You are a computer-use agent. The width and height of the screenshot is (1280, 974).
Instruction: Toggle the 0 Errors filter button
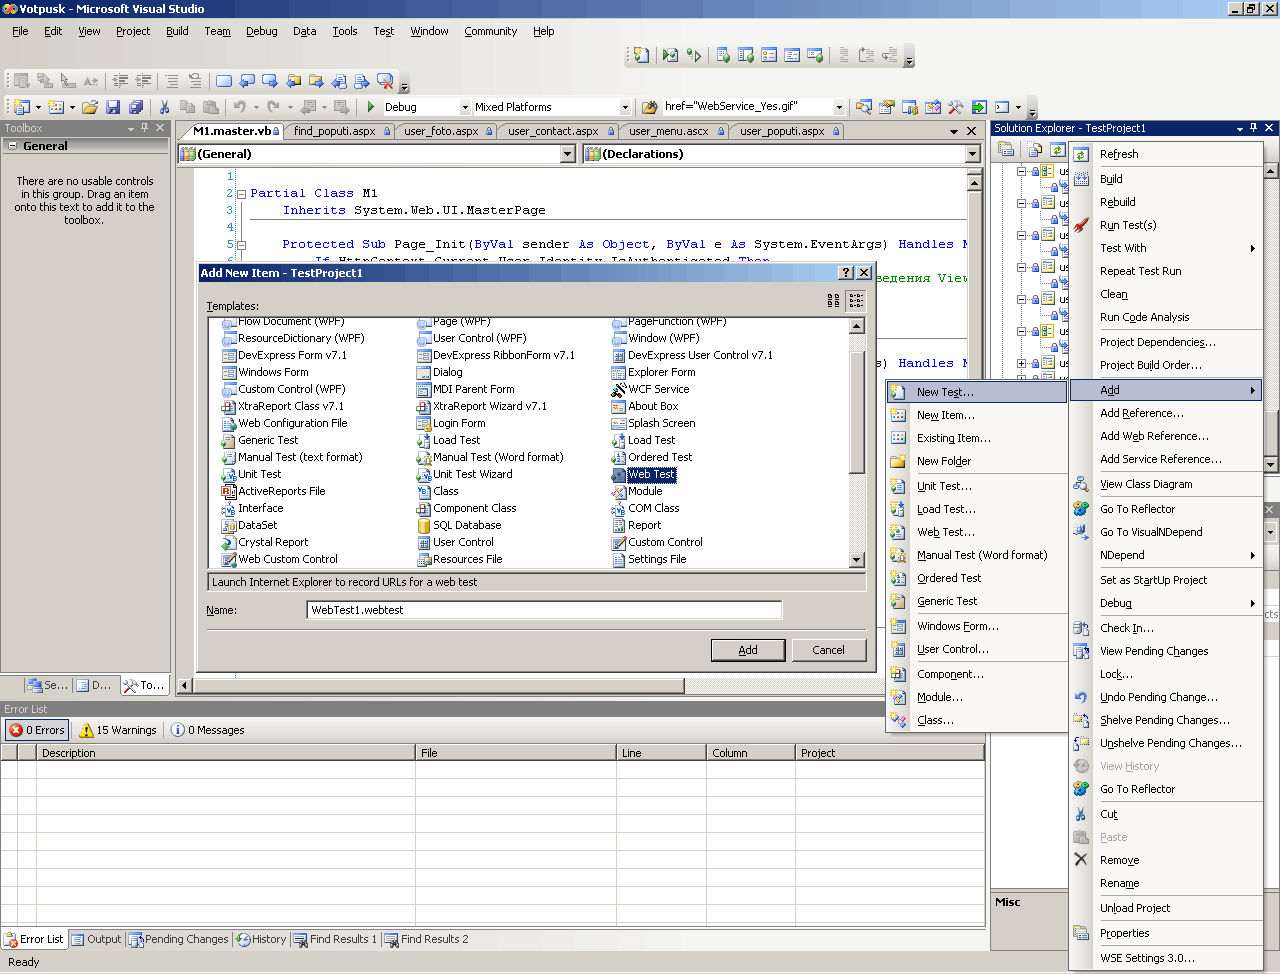pyautogui.click(x=37, y=730)
